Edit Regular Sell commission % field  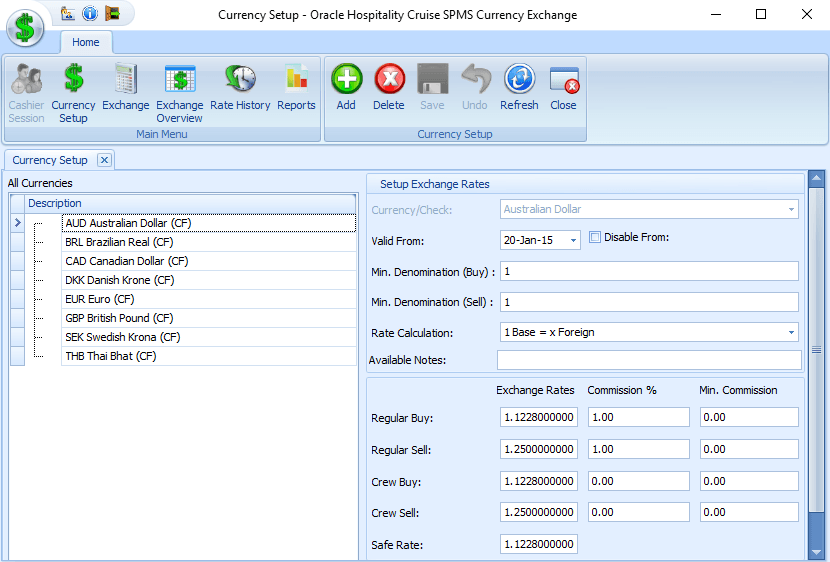(638, 449)
